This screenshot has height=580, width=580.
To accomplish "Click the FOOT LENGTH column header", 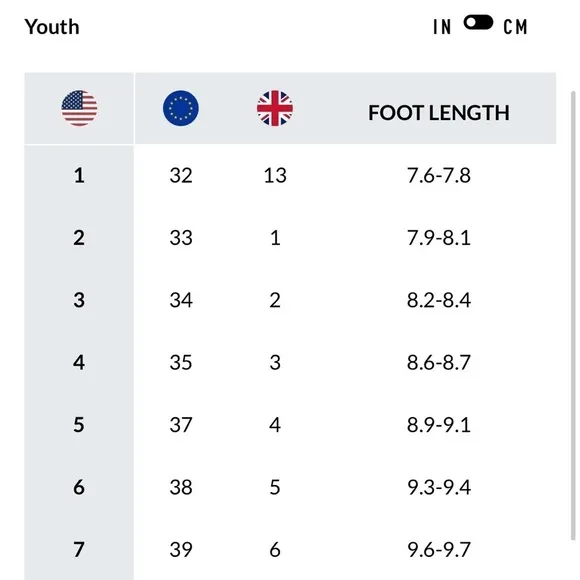I will click(439, 113).
